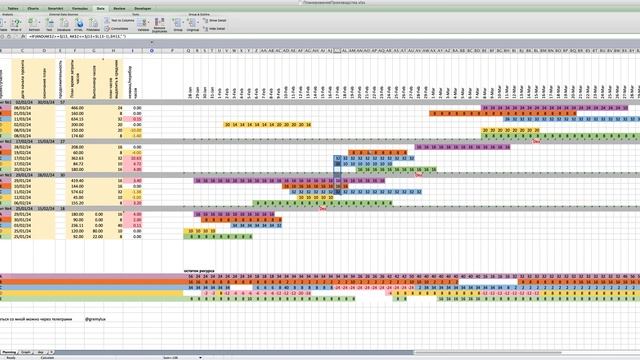Click the Text to Columns tool
640x360 pixels.
click(119, 20)
